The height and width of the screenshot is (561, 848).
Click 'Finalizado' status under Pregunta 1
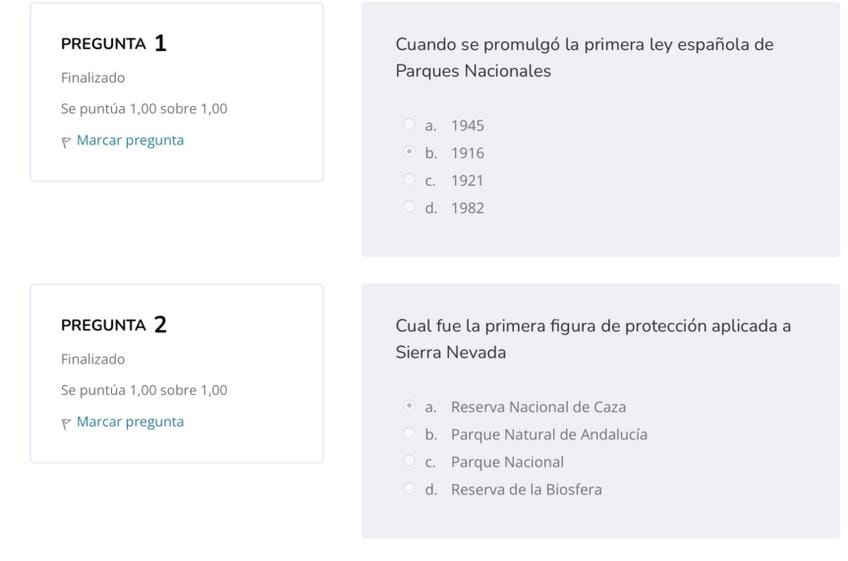point(93,78)
